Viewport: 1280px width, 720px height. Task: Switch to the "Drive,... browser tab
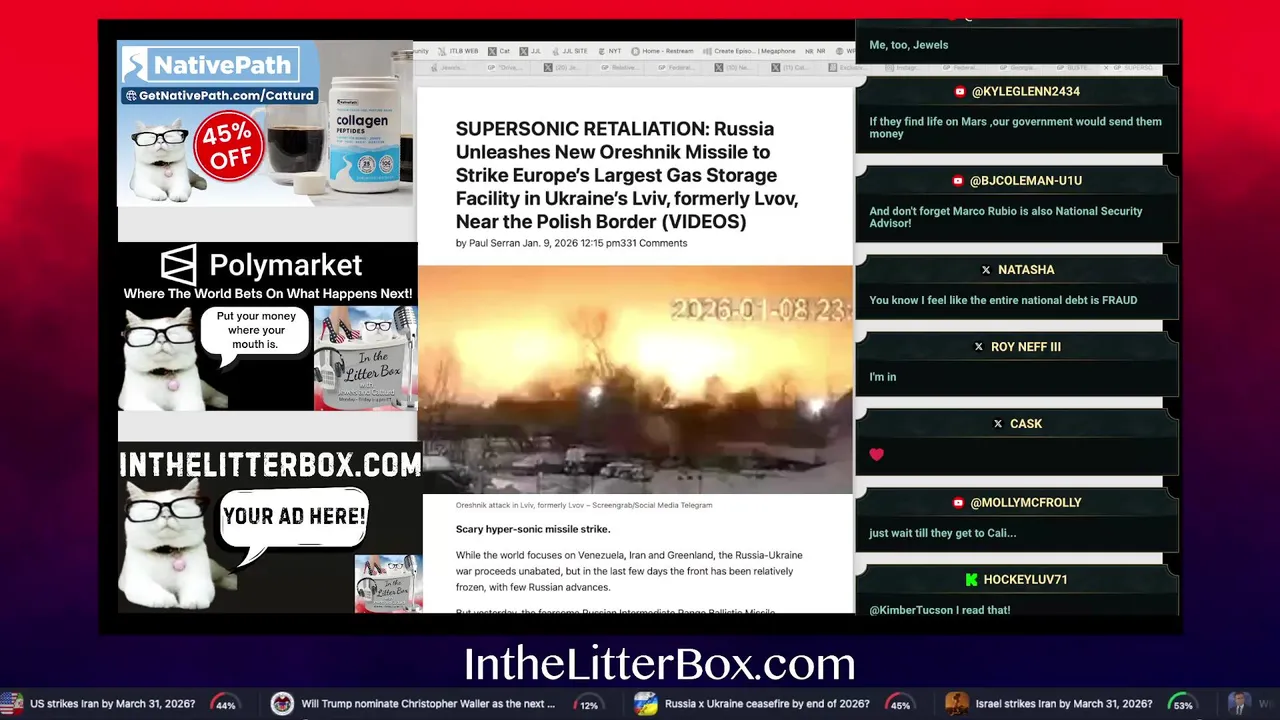(x=504, y=68)
